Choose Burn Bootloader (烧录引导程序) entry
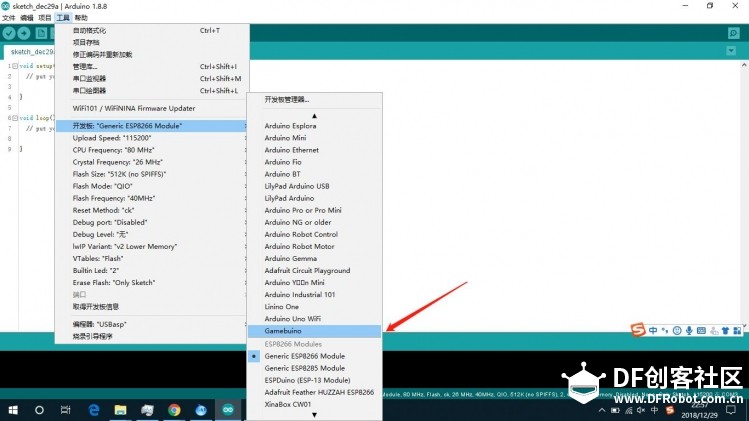Viewport: 749px width, 421px height. coord(151,336)
